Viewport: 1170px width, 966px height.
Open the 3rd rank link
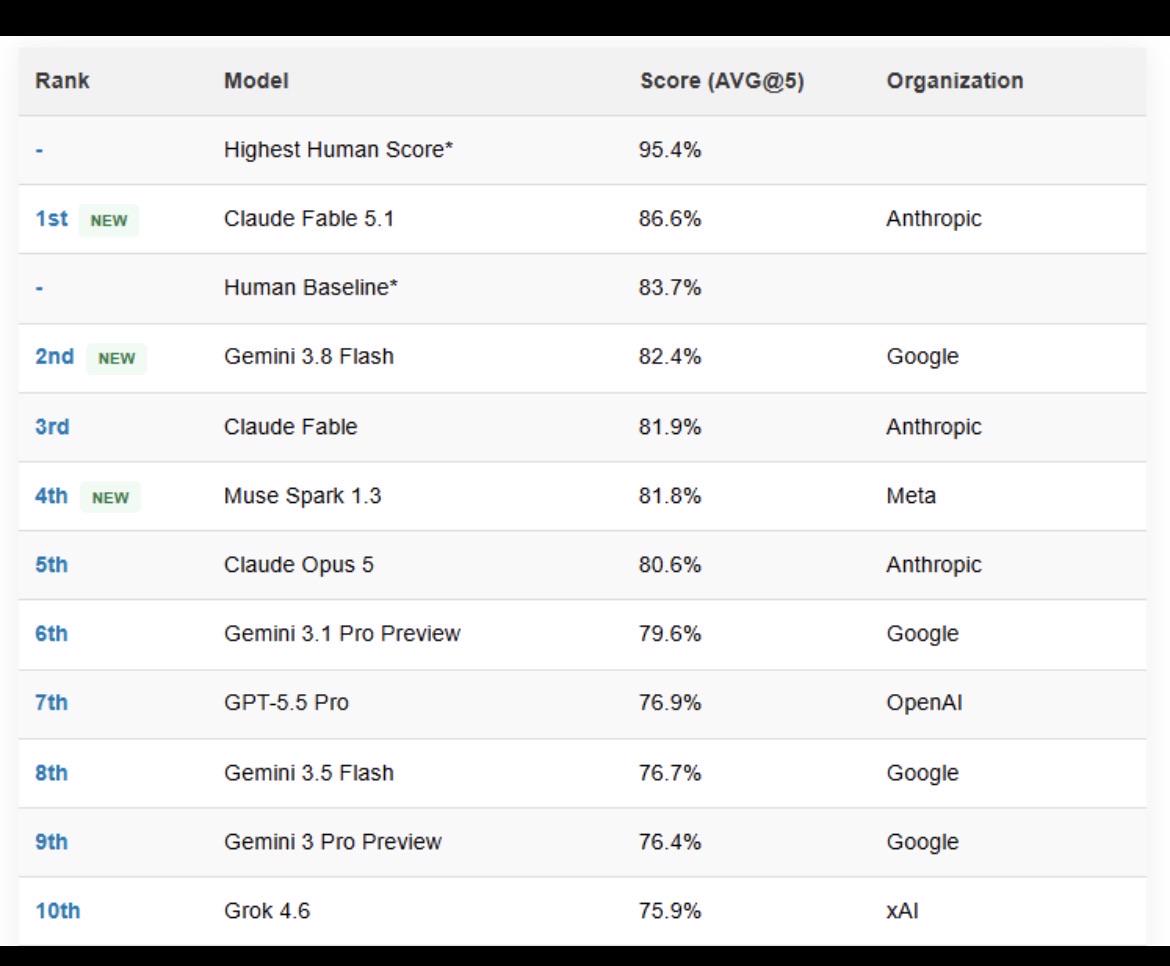(x=52, y=427)
